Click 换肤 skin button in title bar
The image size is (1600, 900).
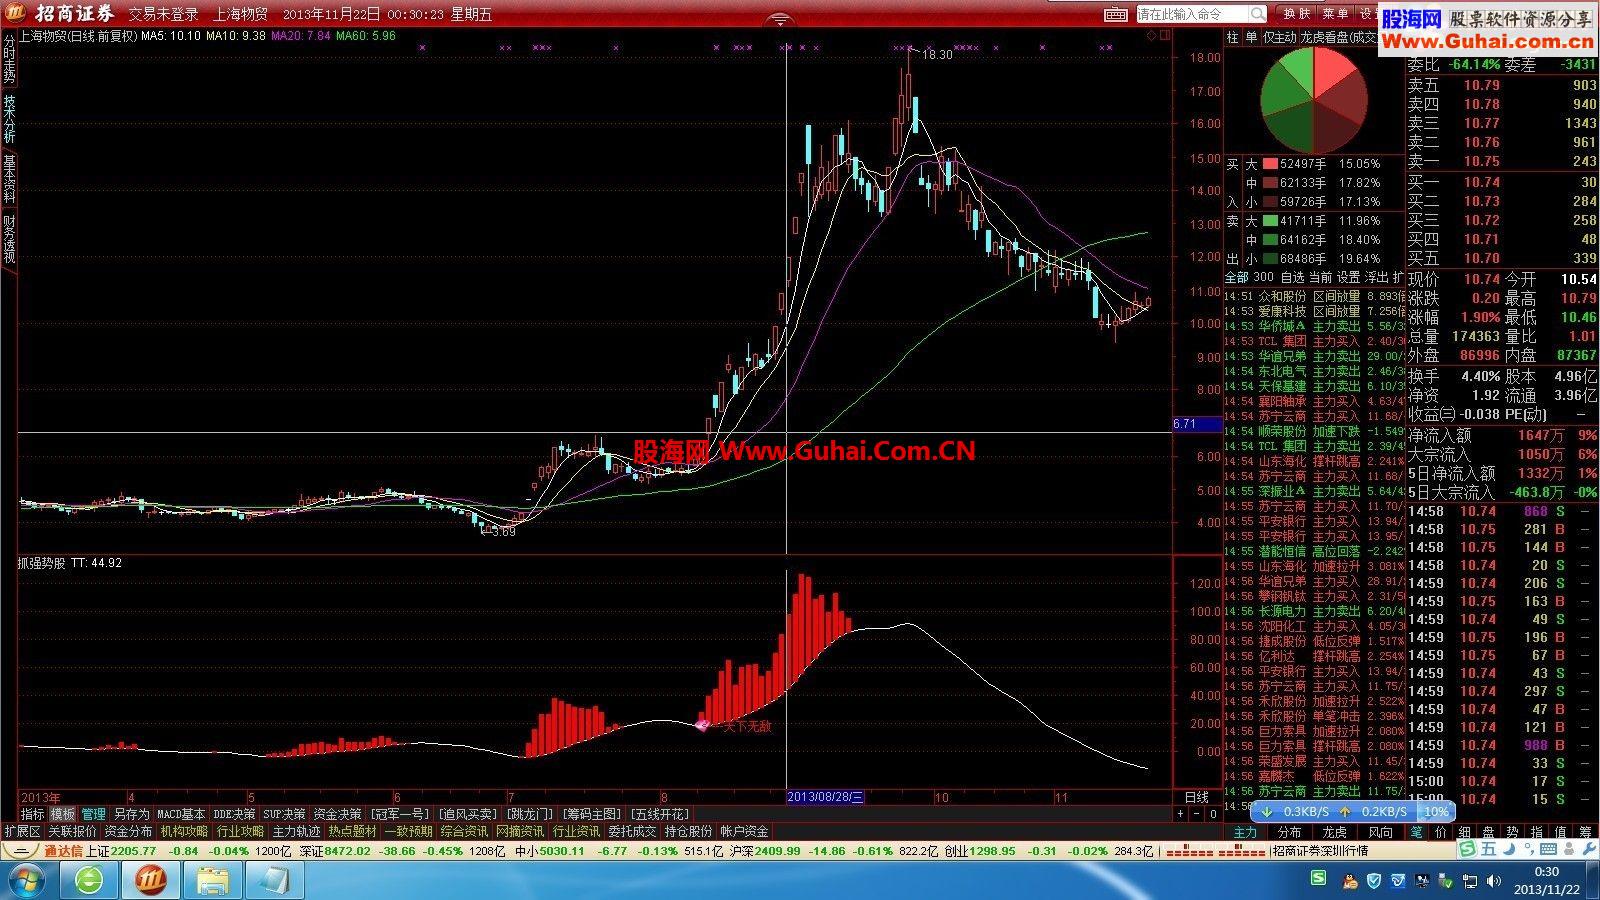pyautogui.click(x=1296, y=14)
